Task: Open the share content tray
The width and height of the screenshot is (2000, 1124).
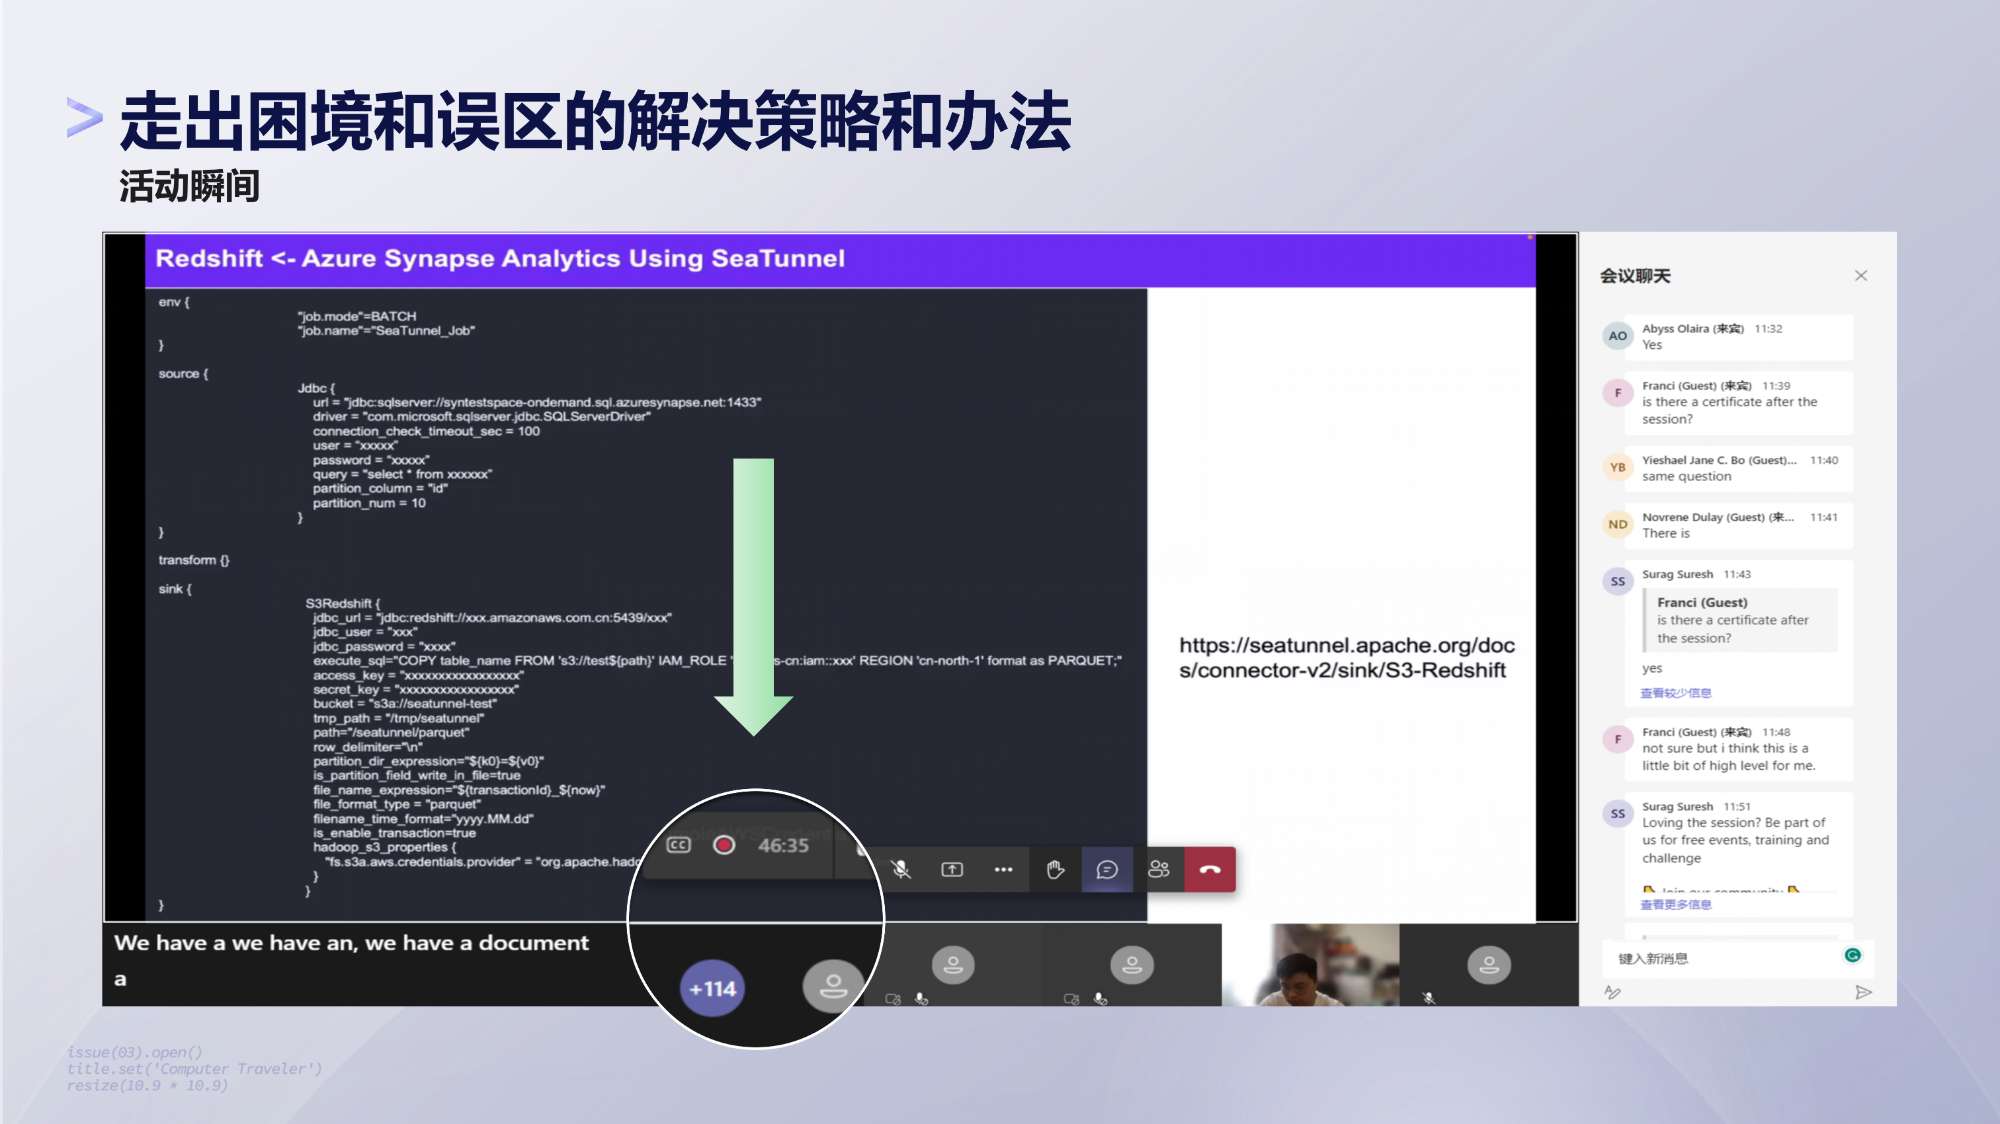Action: (x=952, y=870)
